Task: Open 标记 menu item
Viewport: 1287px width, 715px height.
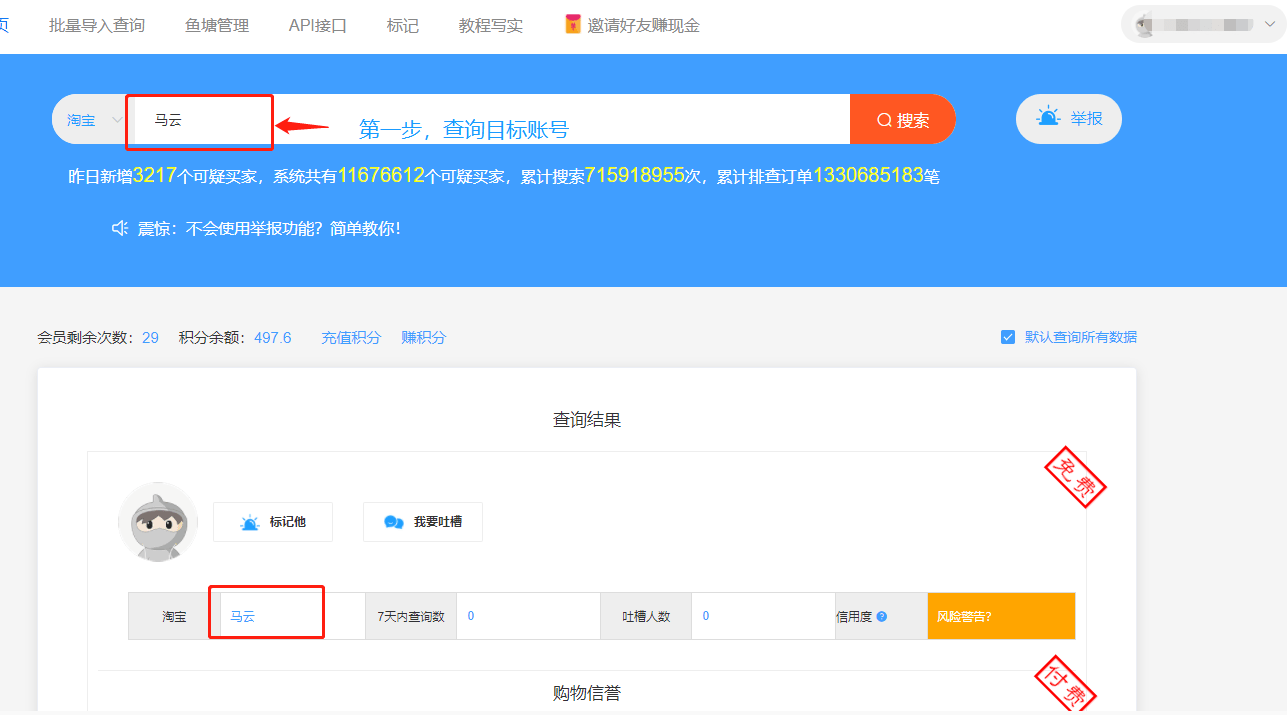Action: (x=403, y=26)
